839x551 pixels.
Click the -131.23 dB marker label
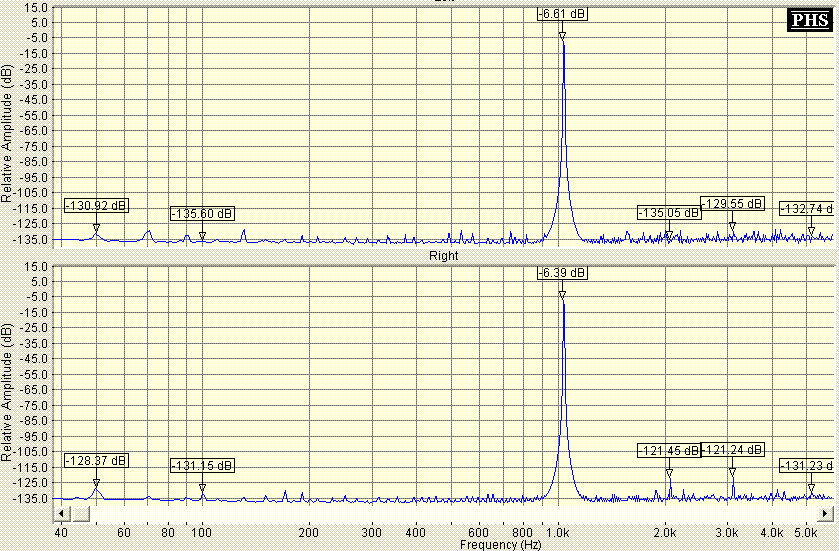click(806, 466)
